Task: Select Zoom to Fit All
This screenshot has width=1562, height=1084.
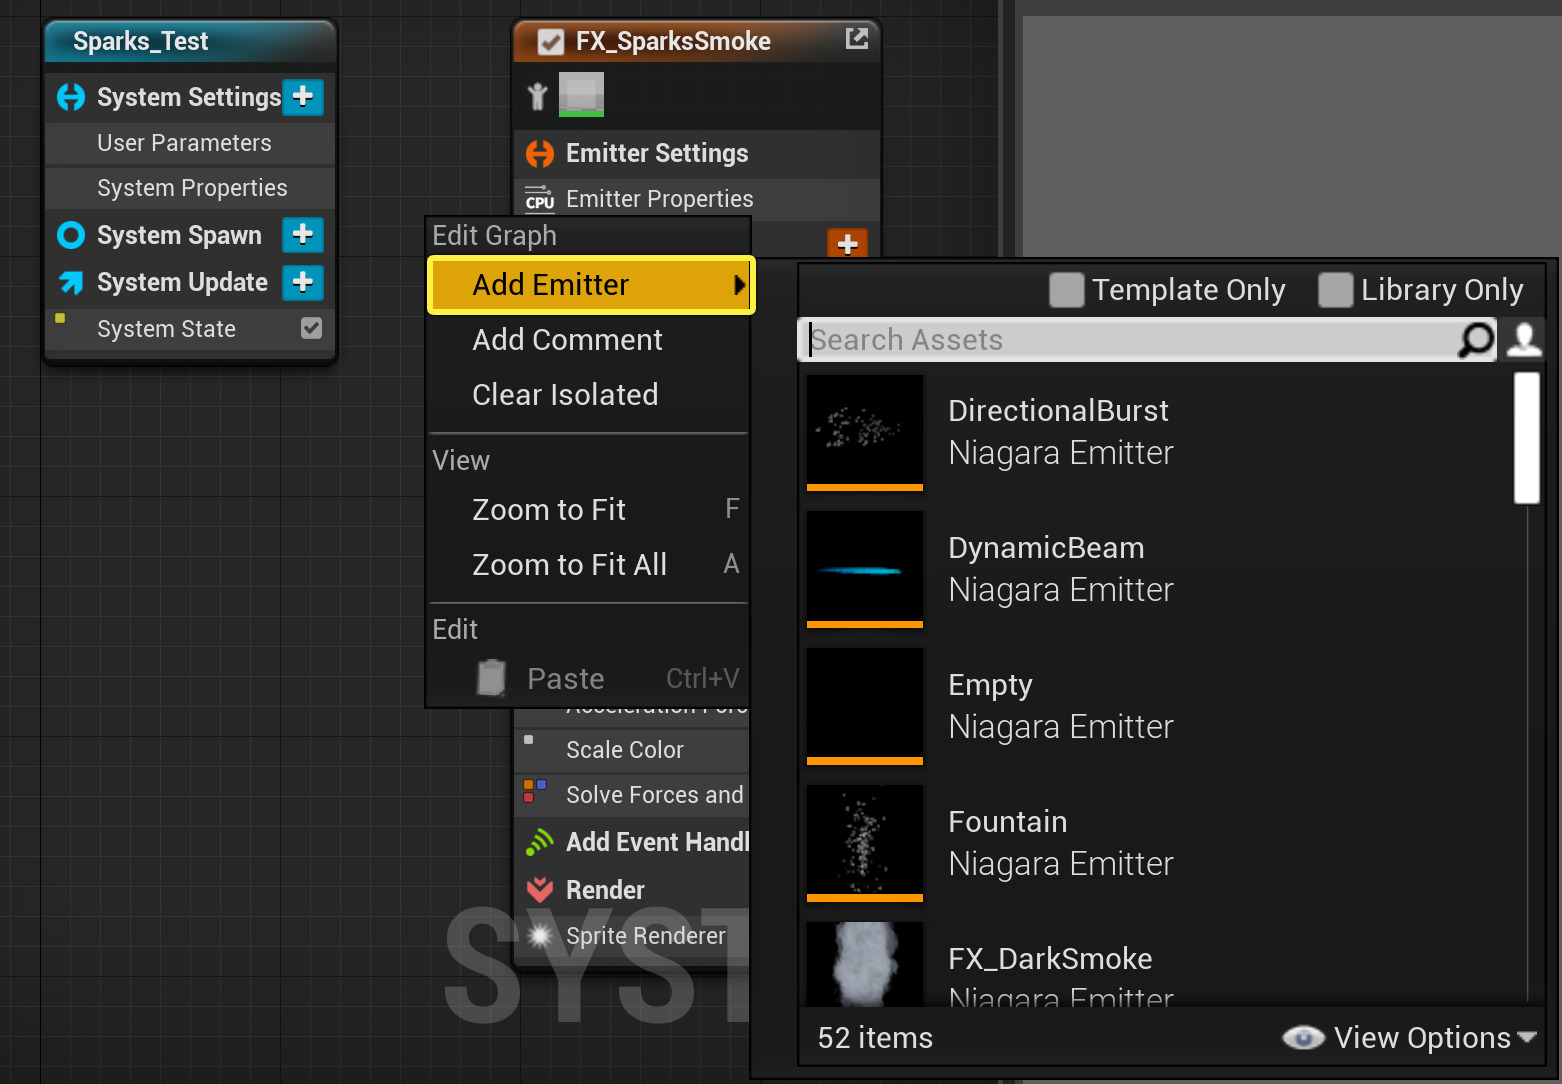Action: [x=589, y=565]
